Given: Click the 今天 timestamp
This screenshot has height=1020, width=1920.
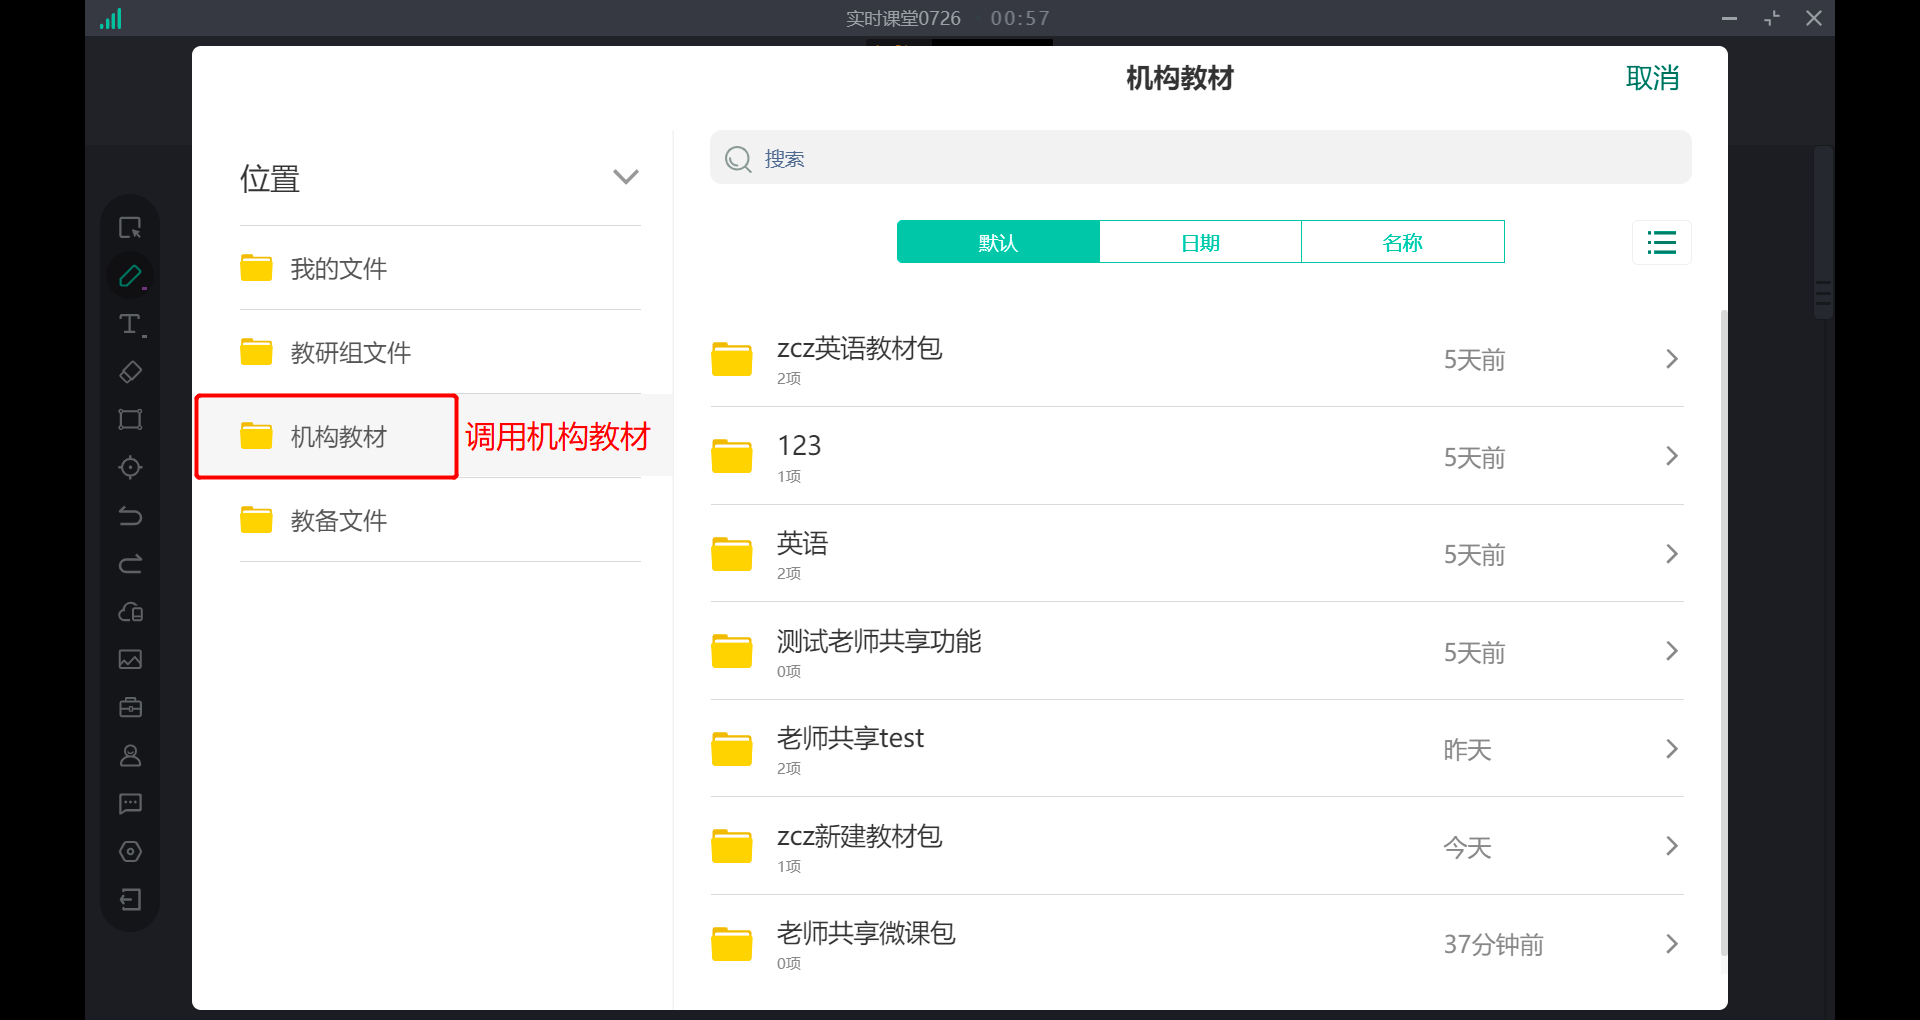Looking at the screenshot, I should (1467, 848).
